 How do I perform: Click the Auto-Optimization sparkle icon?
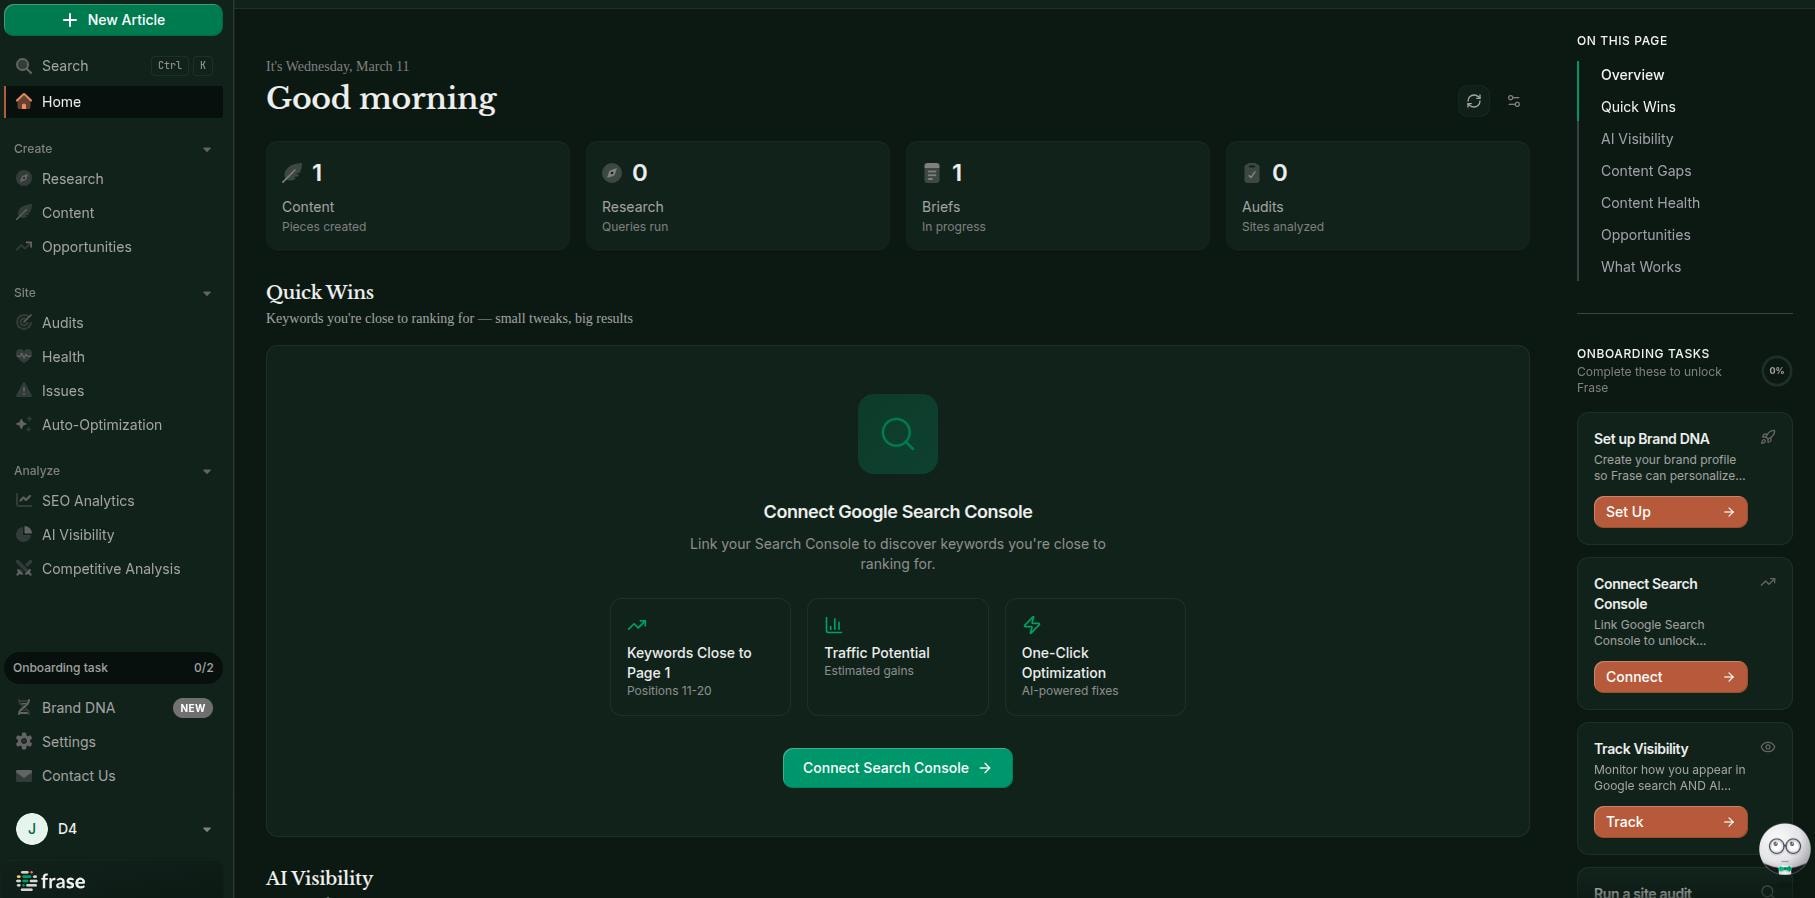24,425
